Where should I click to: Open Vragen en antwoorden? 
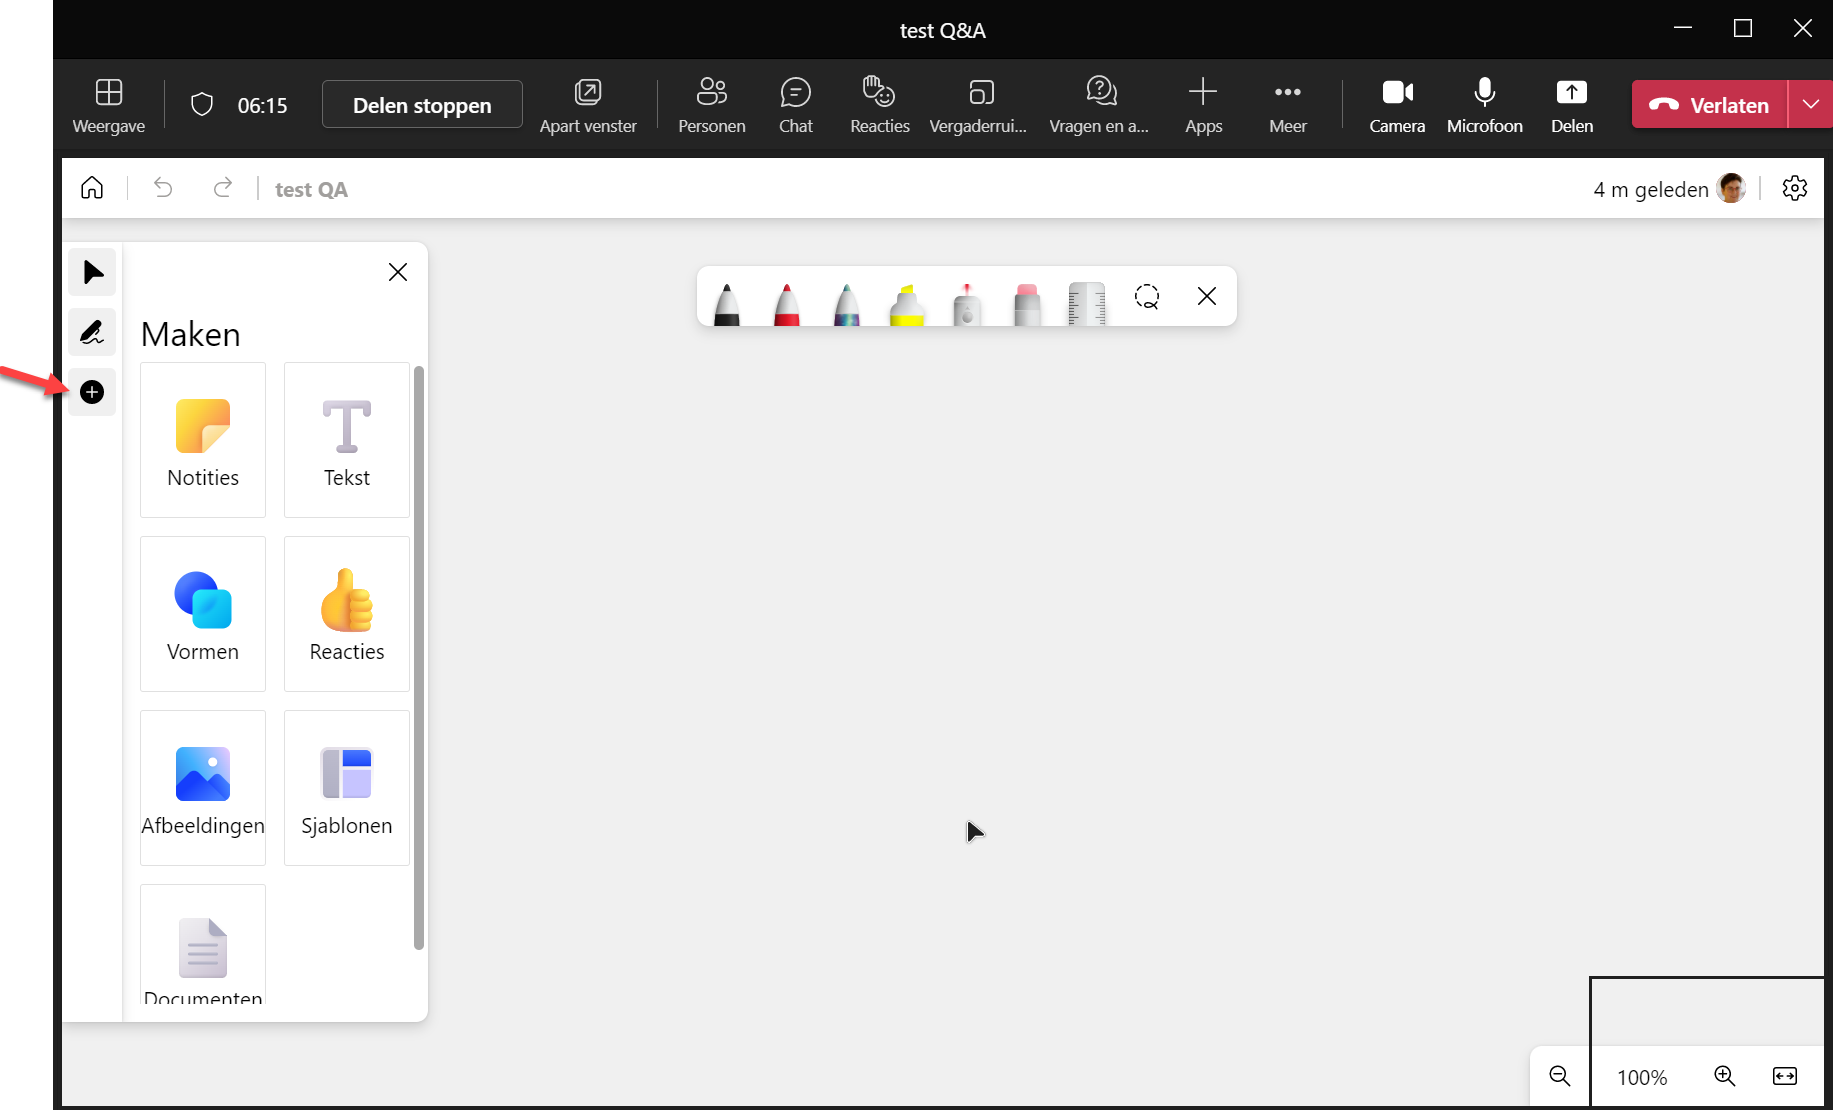[x=1099, y=105]
